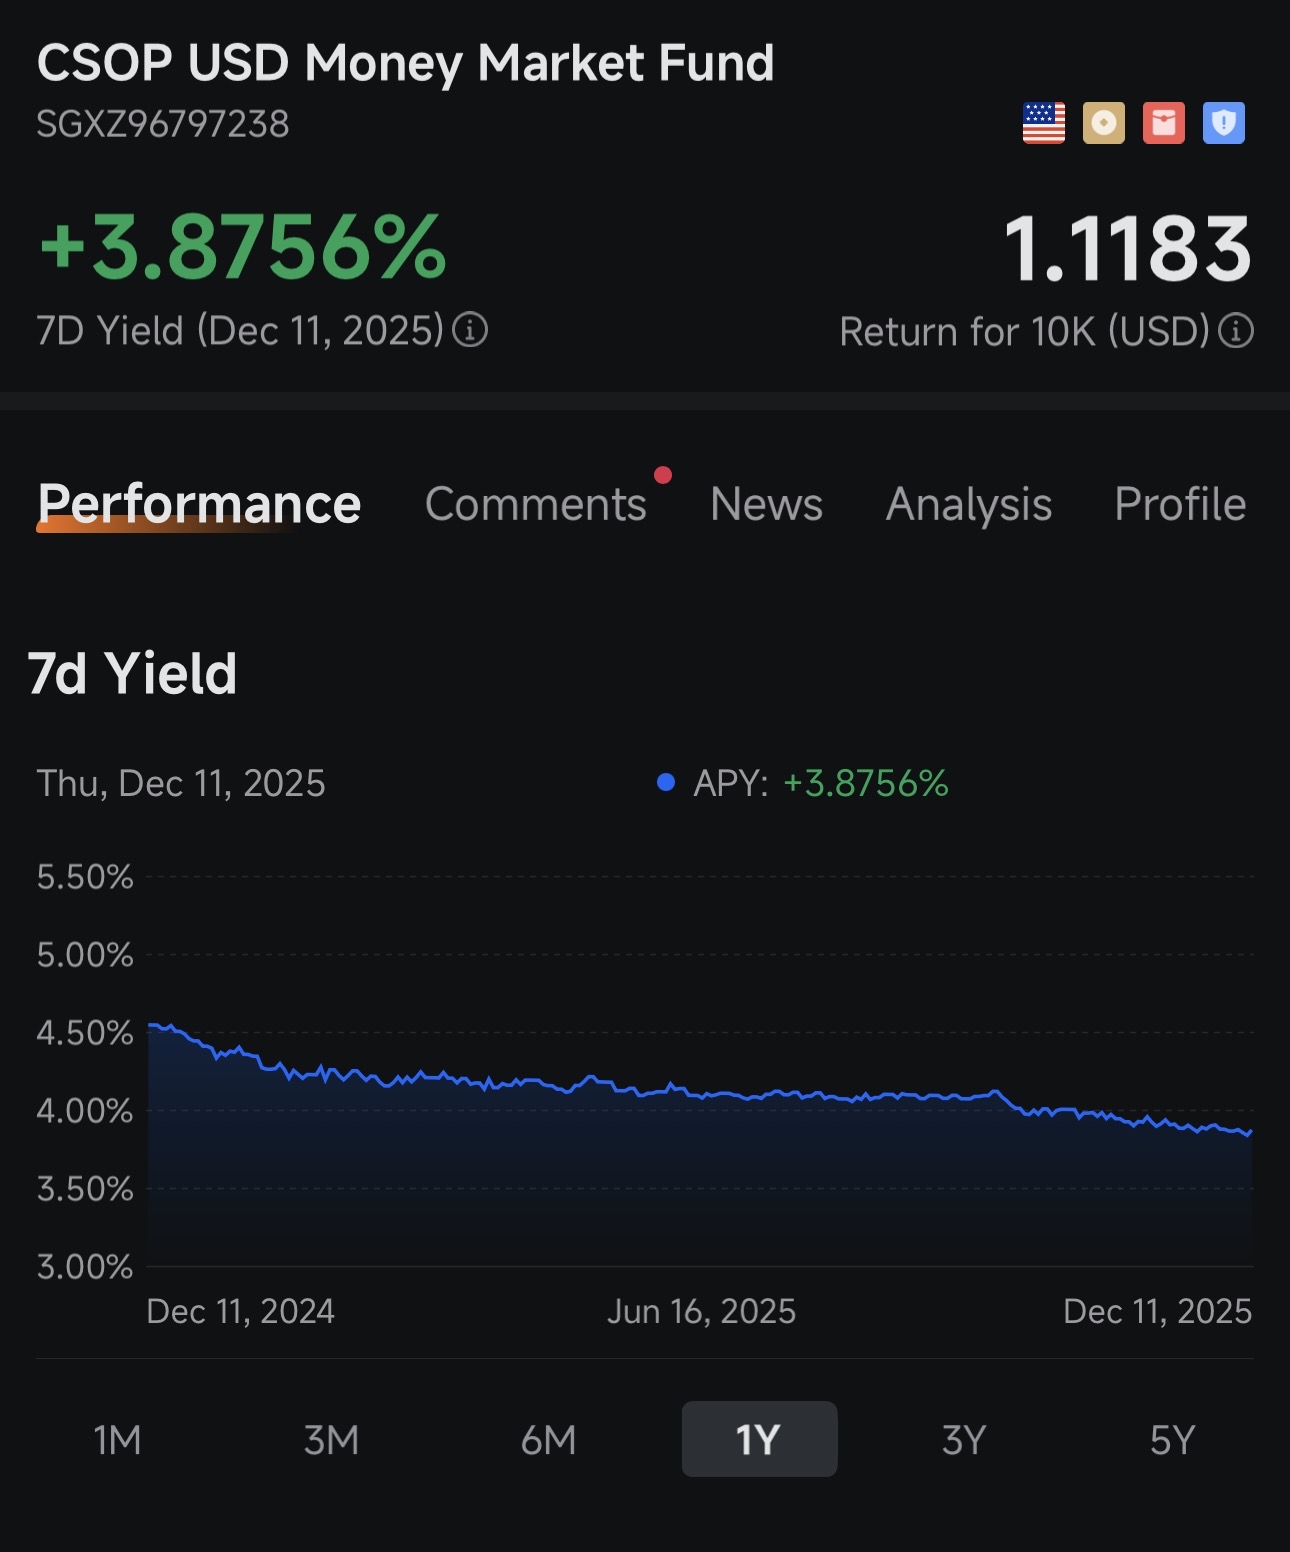This screenshot has width=1290, height=1552.
Task: Tap the Return for 10K (USD) label
Action: pos(1025,332)
